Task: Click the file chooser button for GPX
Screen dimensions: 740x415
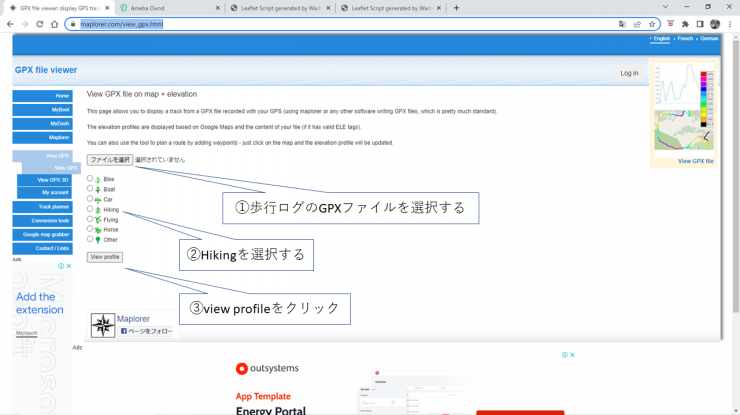Action: 109,159
